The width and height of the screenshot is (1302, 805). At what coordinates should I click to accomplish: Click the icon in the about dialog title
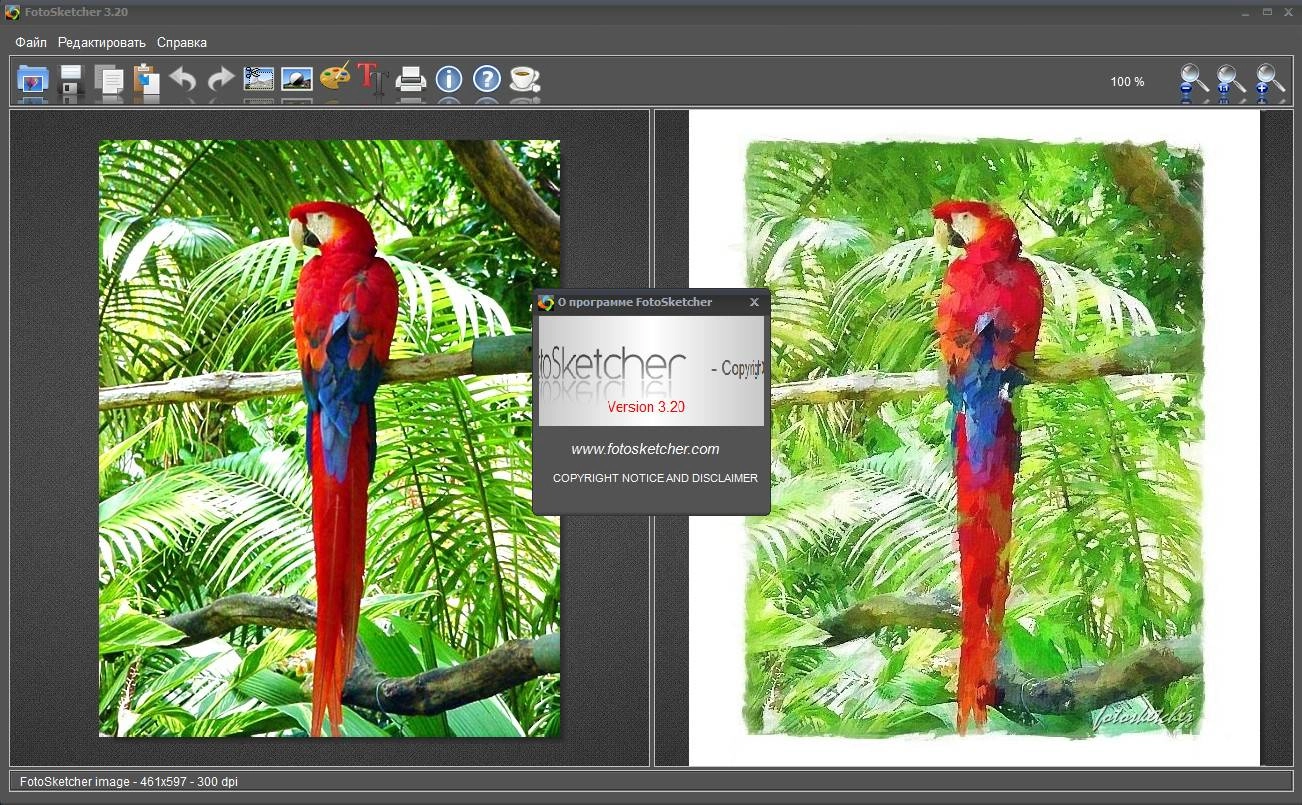[x=545, y=302]
